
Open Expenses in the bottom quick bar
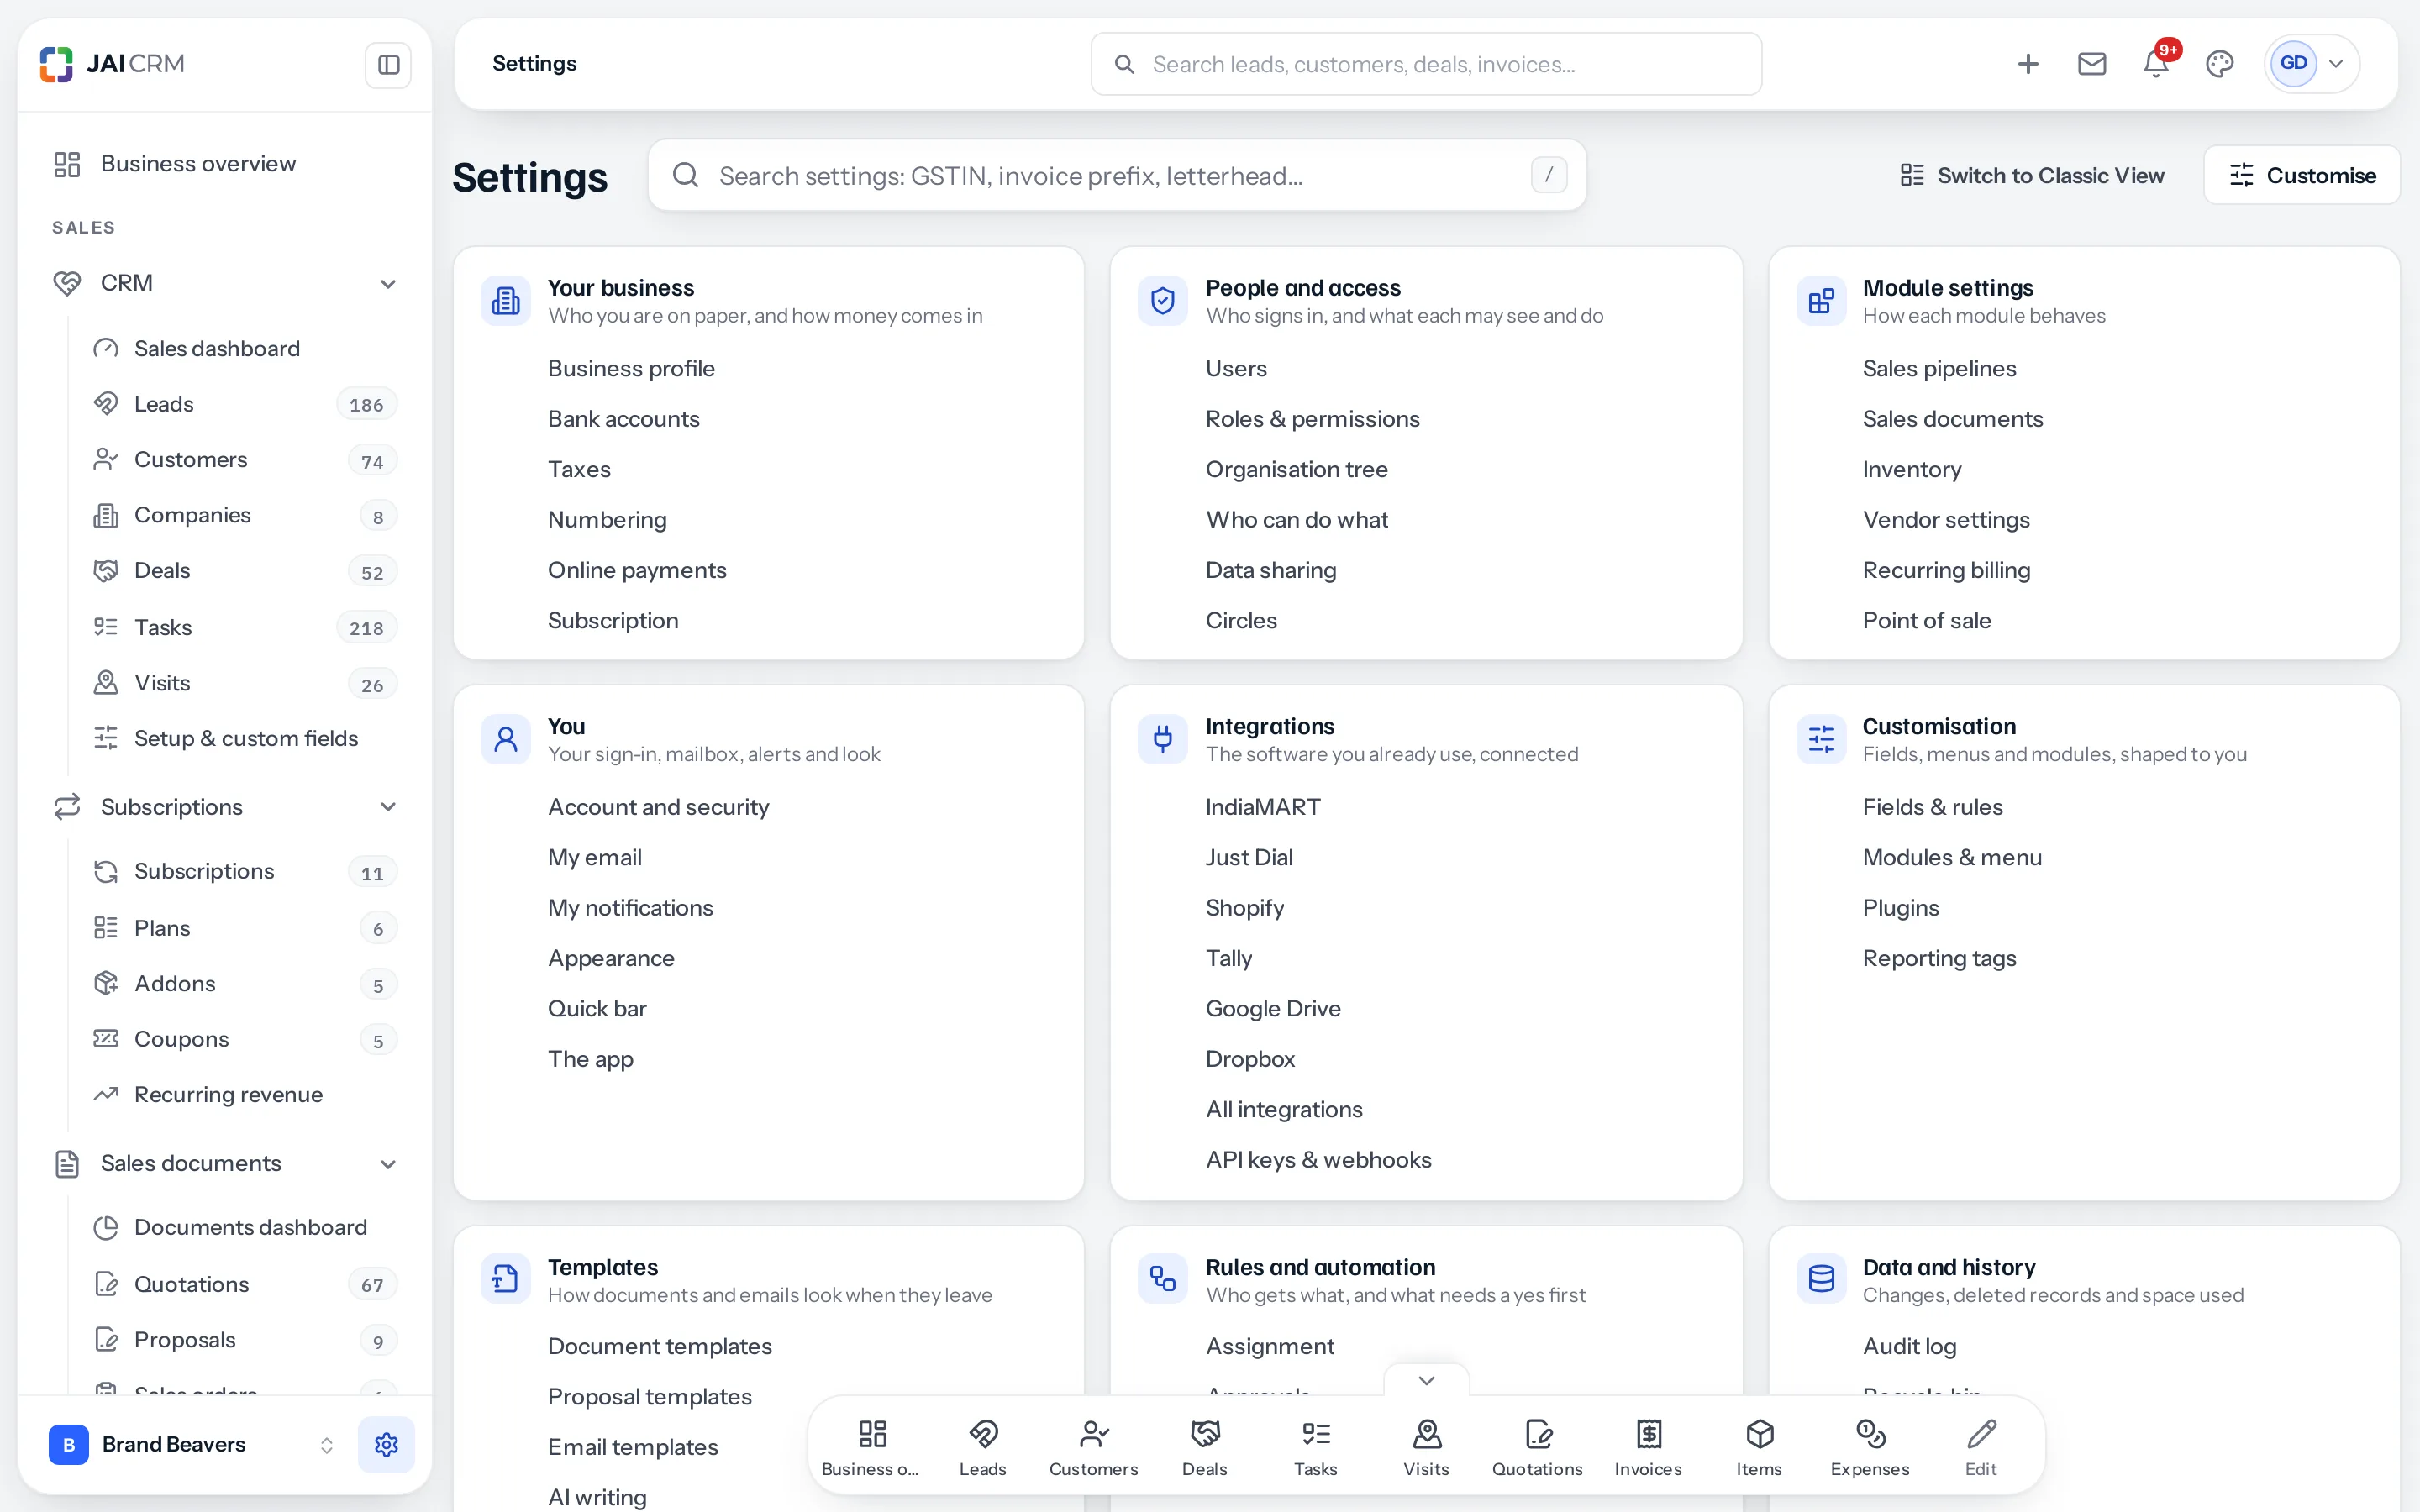tap(1870, 1447)
